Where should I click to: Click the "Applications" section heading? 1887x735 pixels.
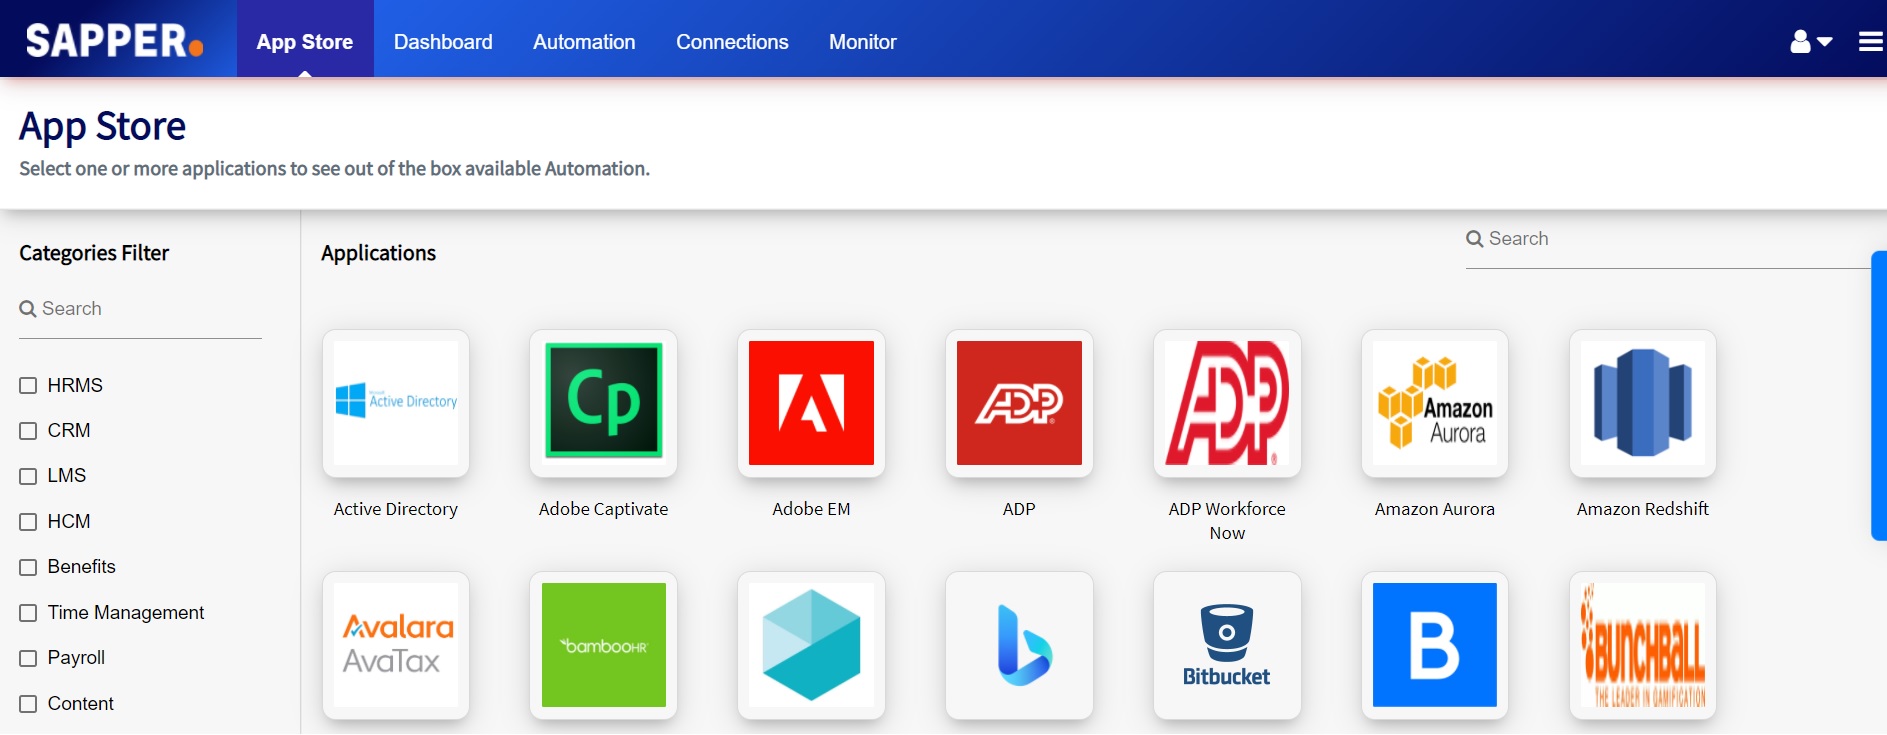pyautogui.click(x=378, y=253)
